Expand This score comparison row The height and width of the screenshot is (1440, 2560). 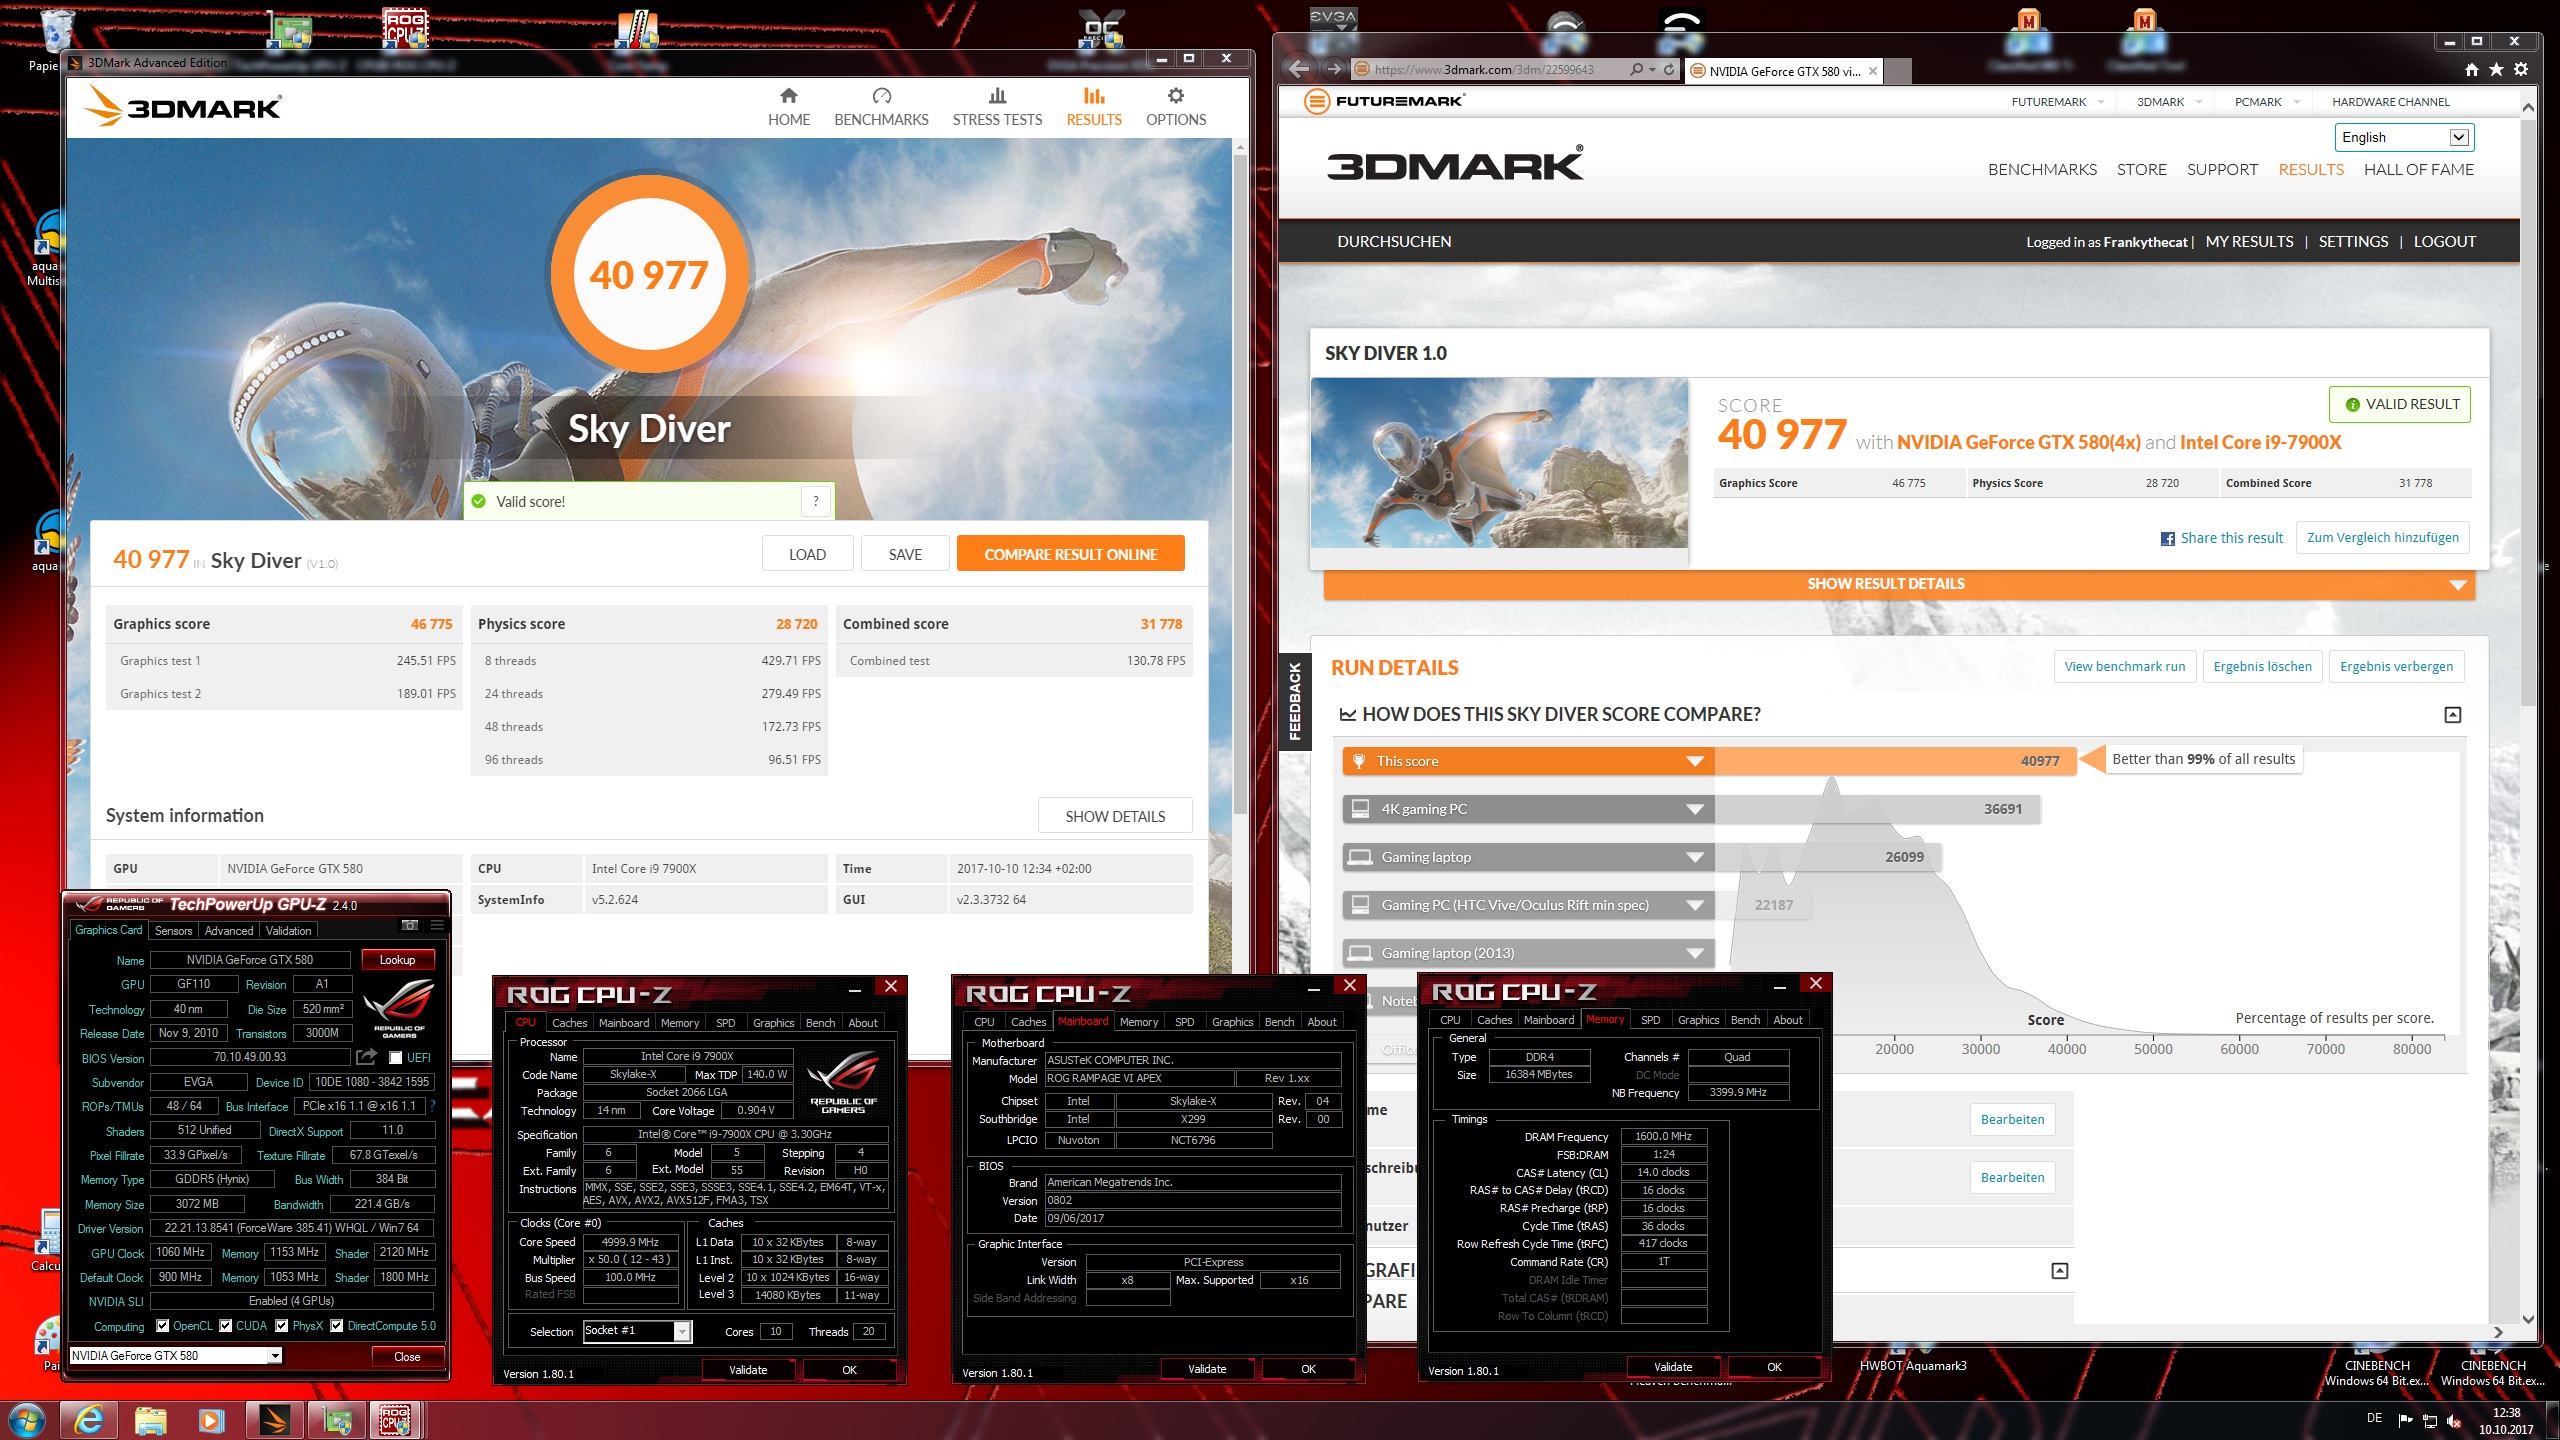pos(1695,761)
